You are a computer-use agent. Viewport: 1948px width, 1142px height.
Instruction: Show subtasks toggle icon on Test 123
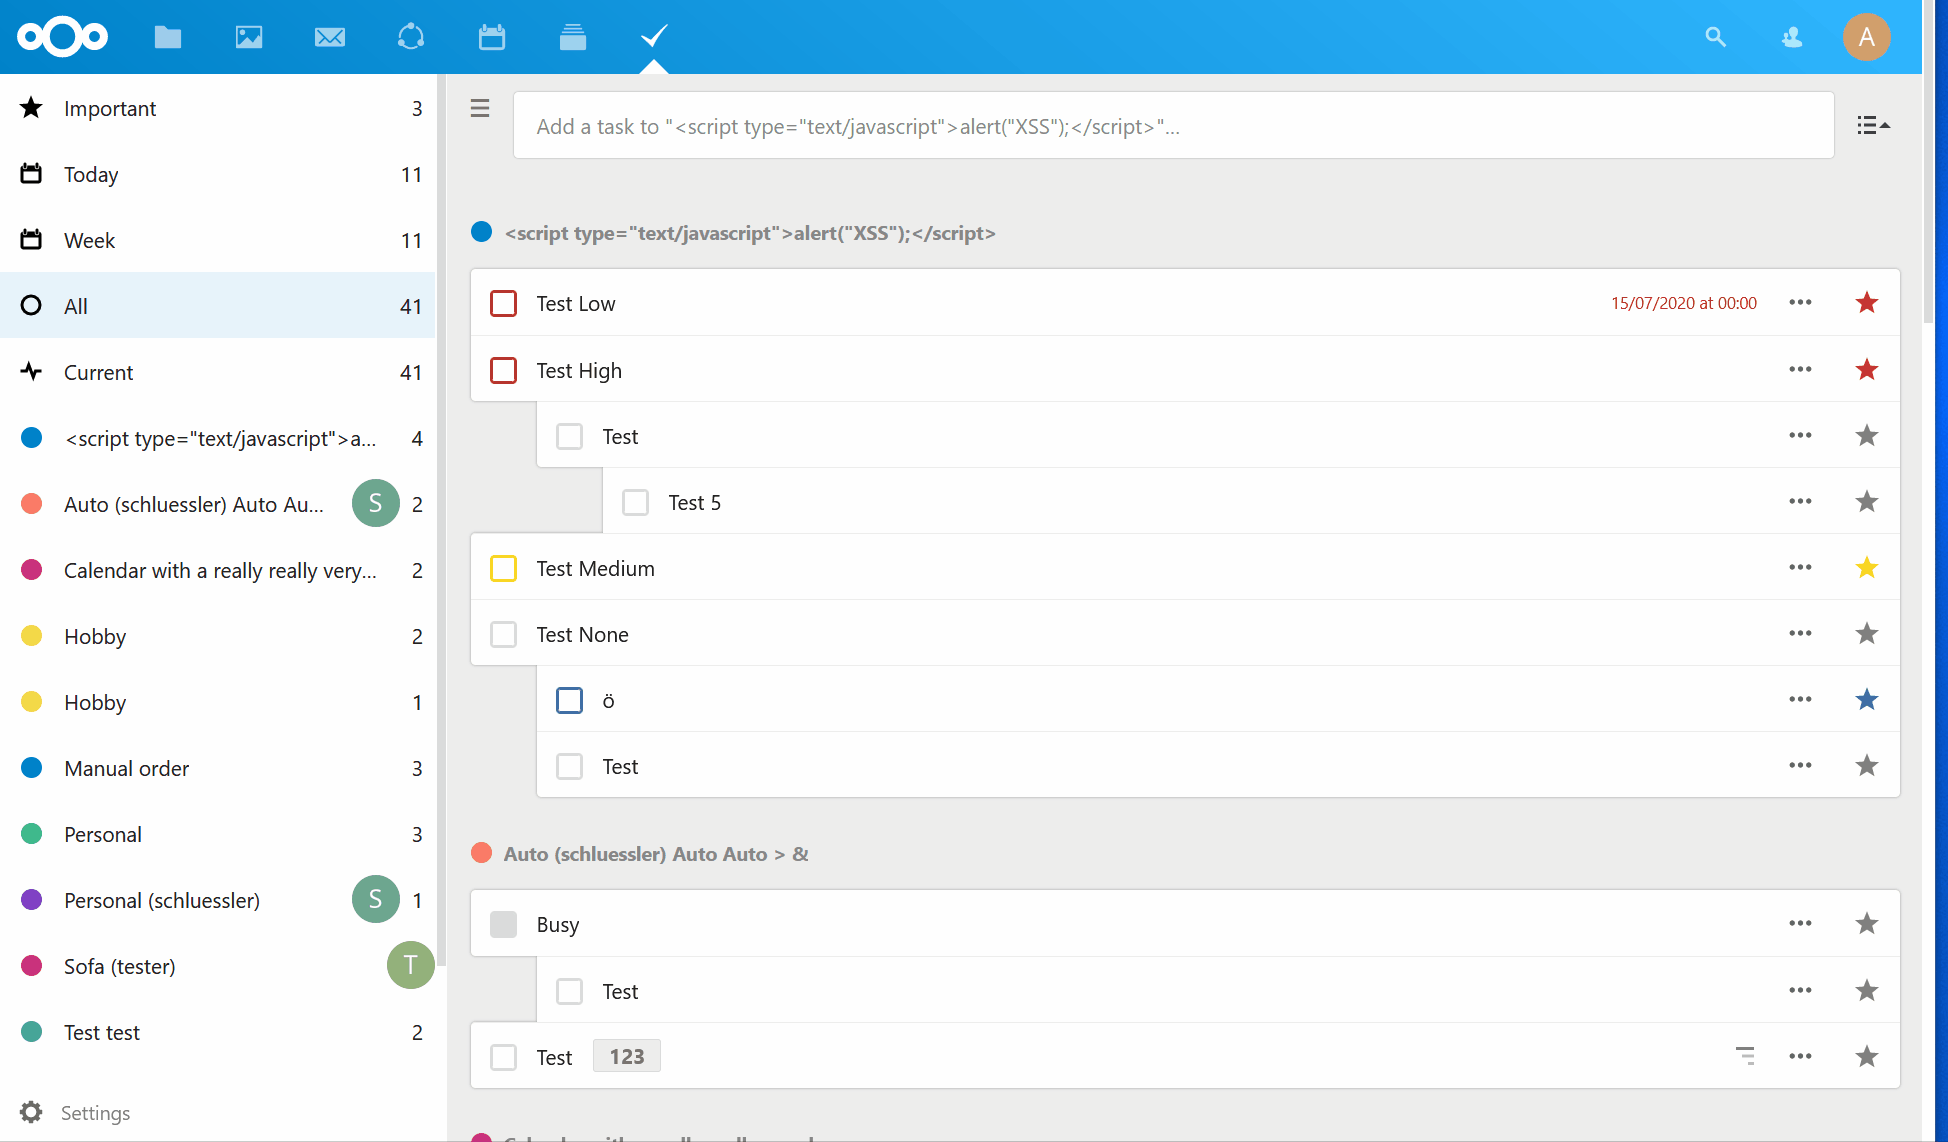point(1745,1056)
